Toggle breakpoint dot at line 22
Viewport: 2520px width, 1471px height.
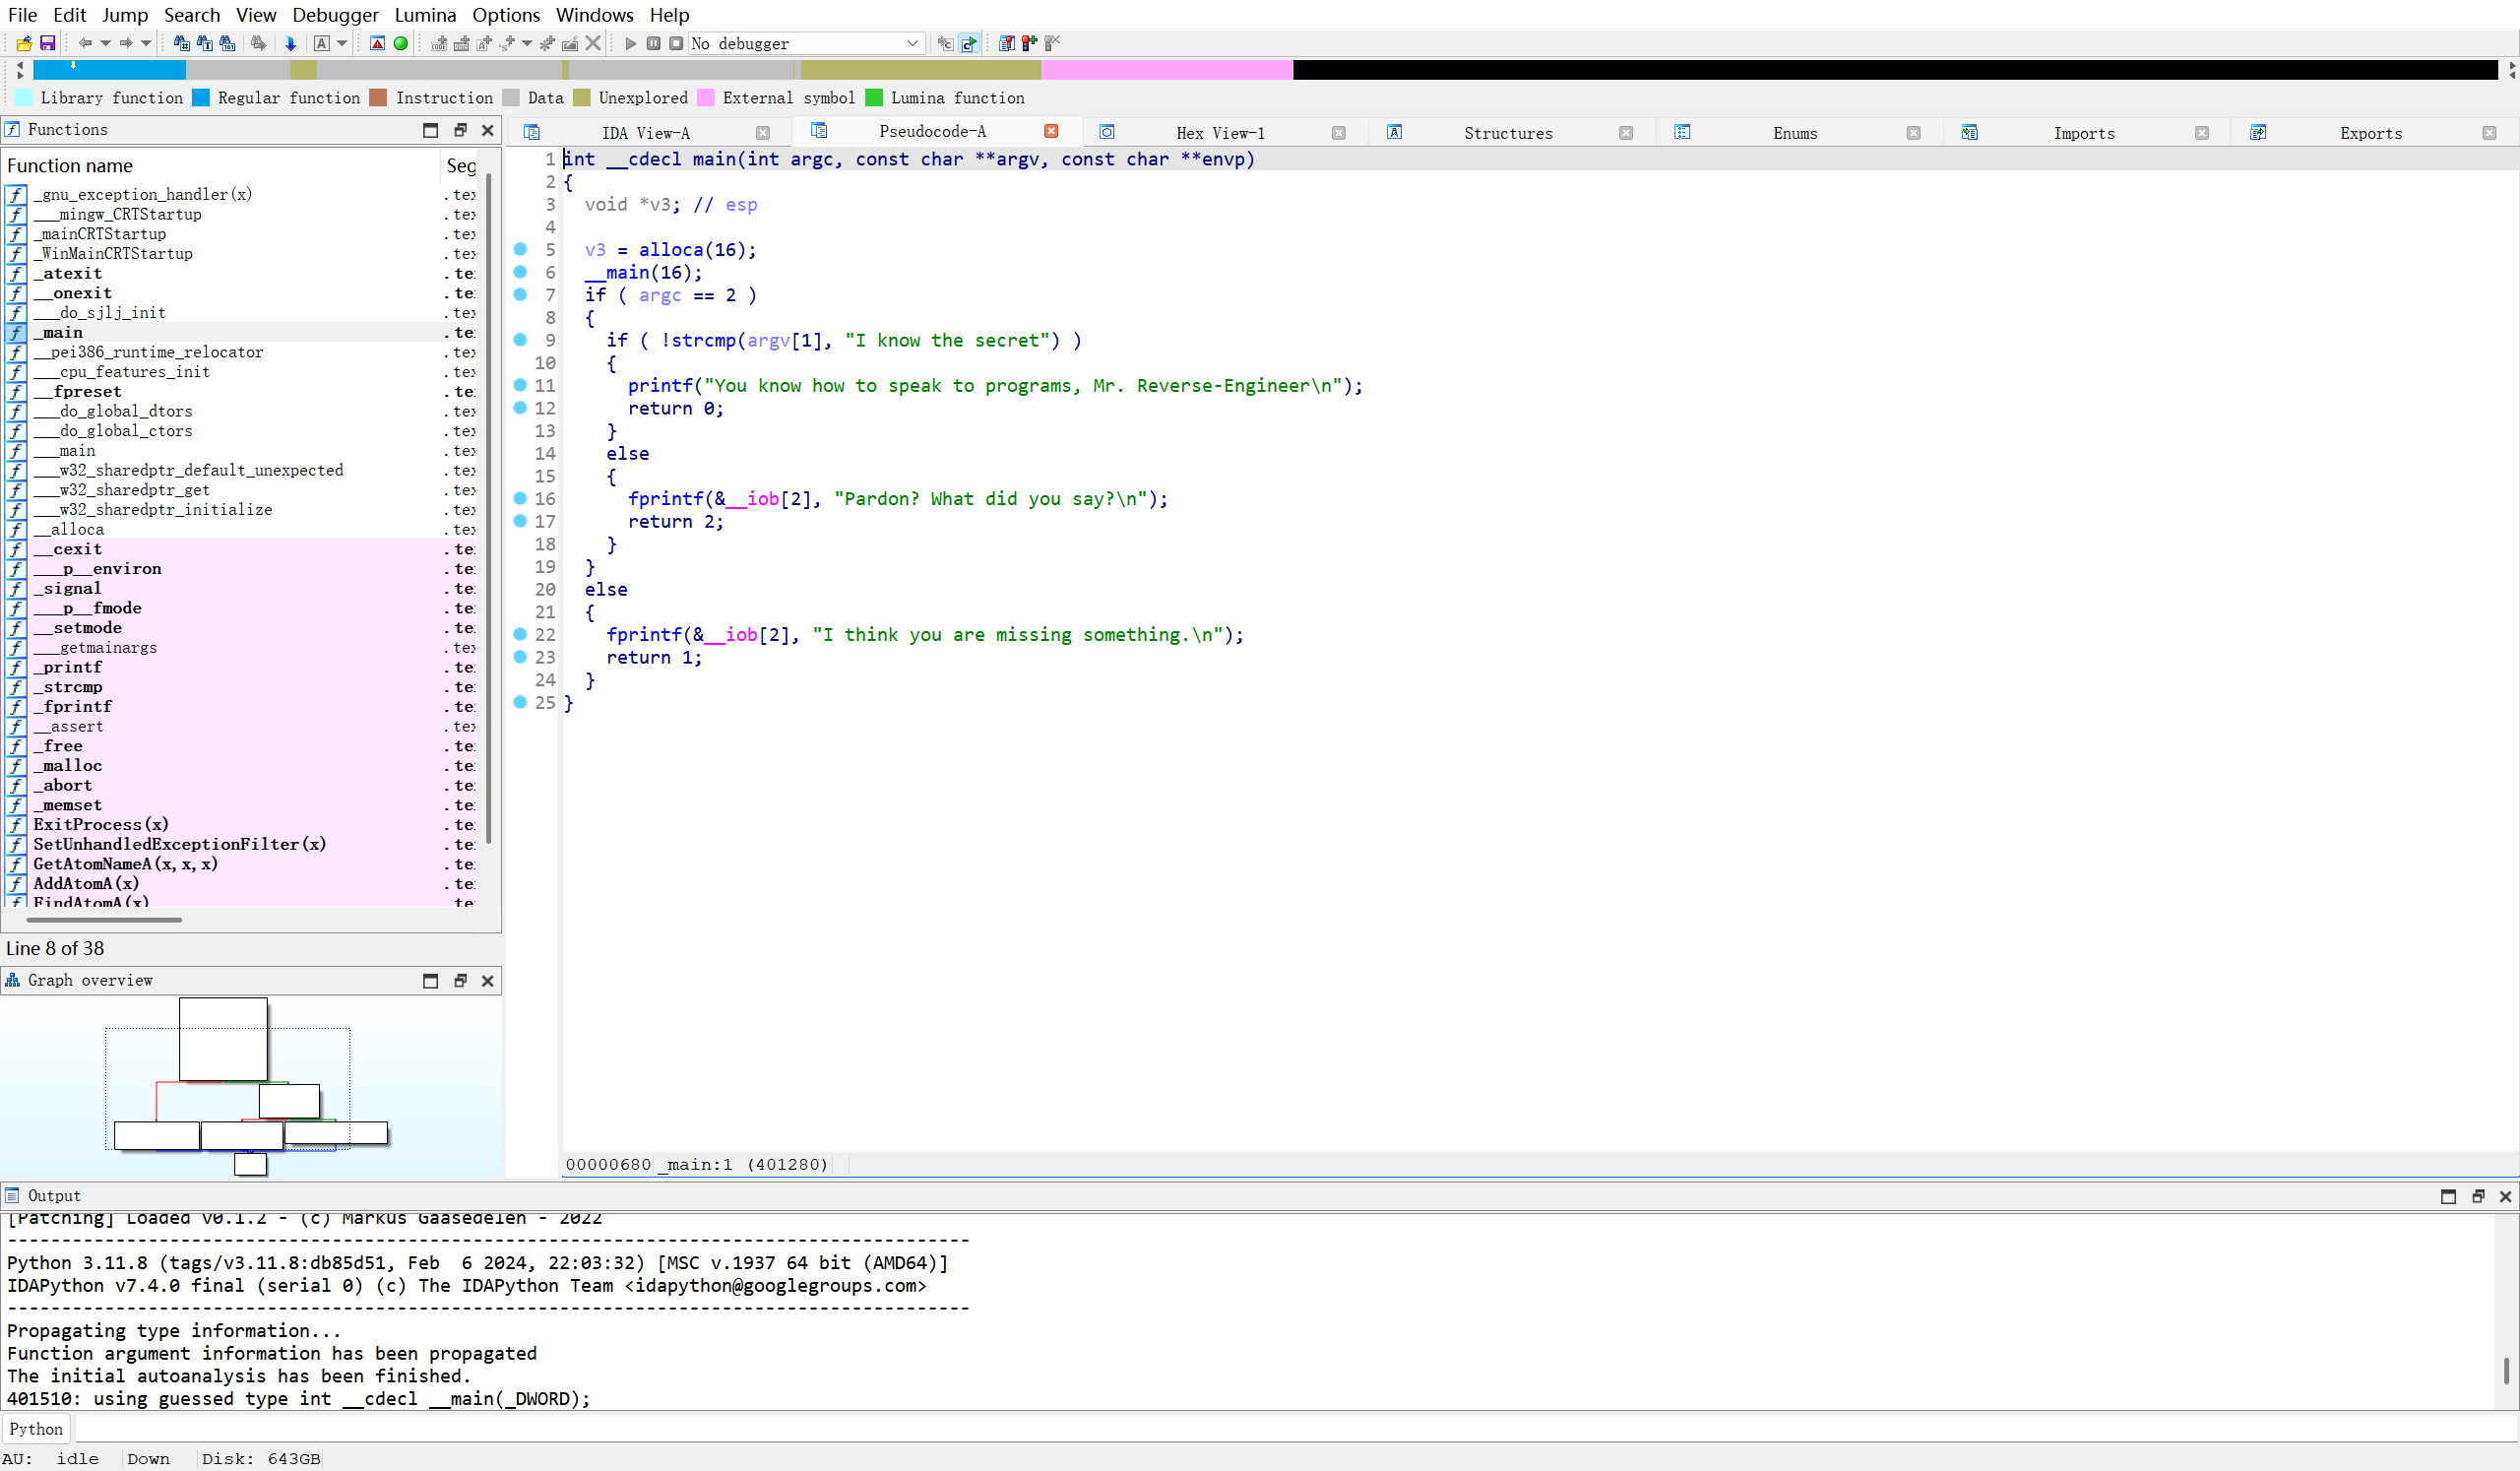click(x=520, y=634)
